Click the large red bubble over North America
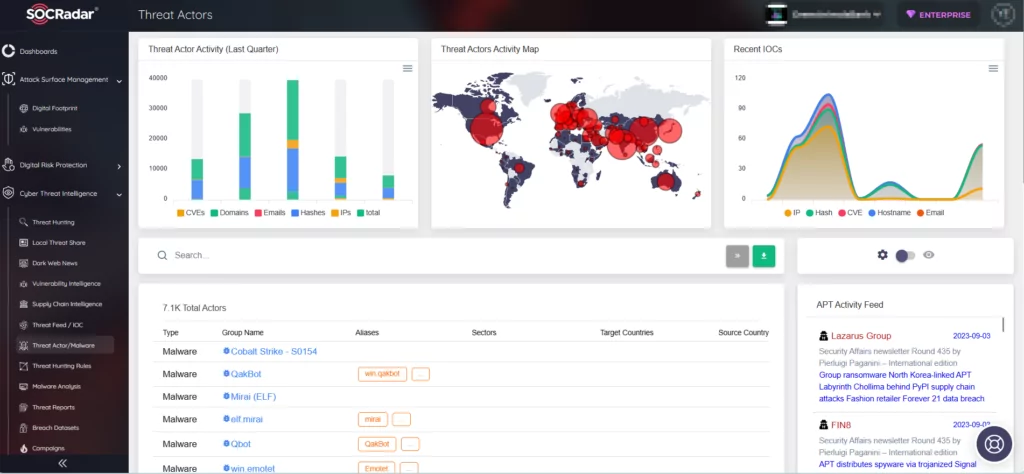The height and width of the screenshot is (474, 1024). point(487,128)
